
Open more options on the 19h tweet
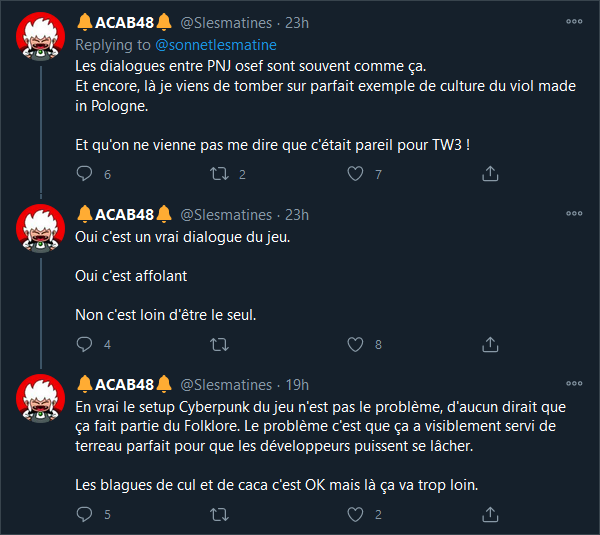[574, 383]
